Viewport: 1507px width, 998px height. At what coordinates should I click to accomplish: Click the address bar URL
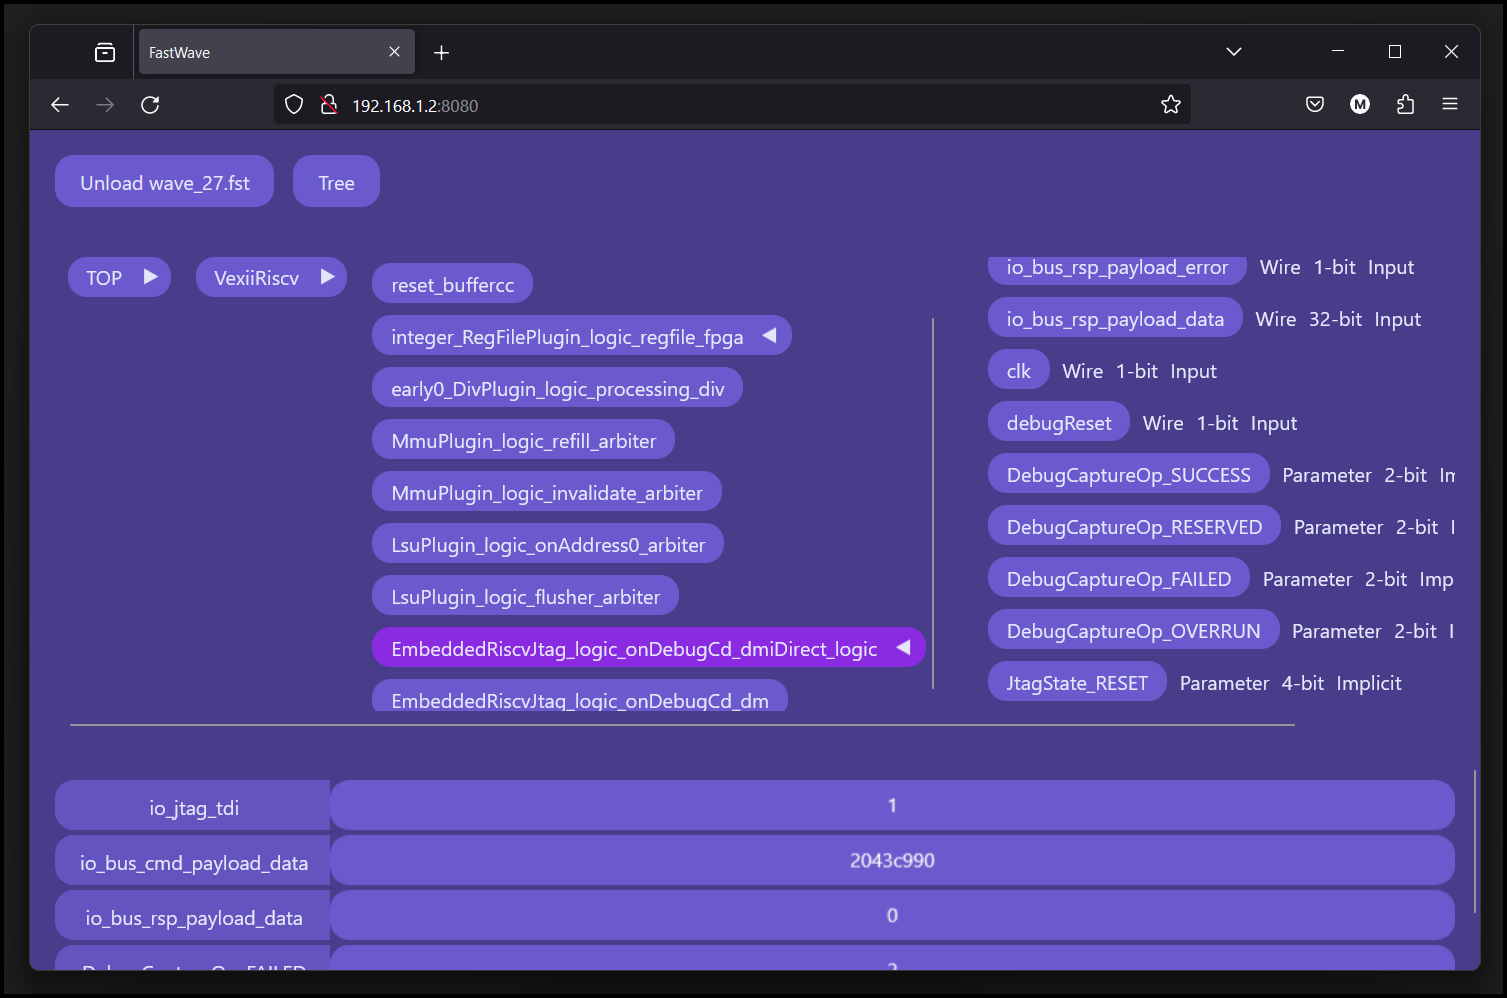[415, 106]
